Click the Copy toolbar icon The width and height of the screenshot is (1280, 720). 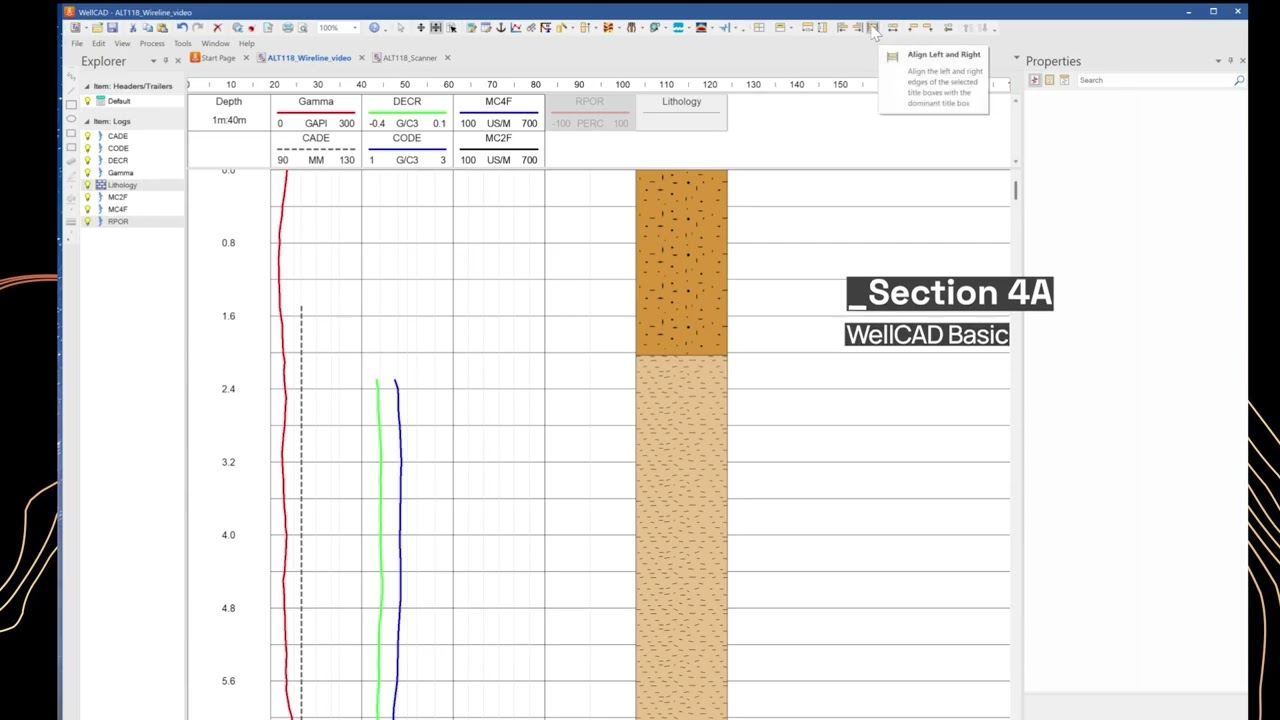148,28
